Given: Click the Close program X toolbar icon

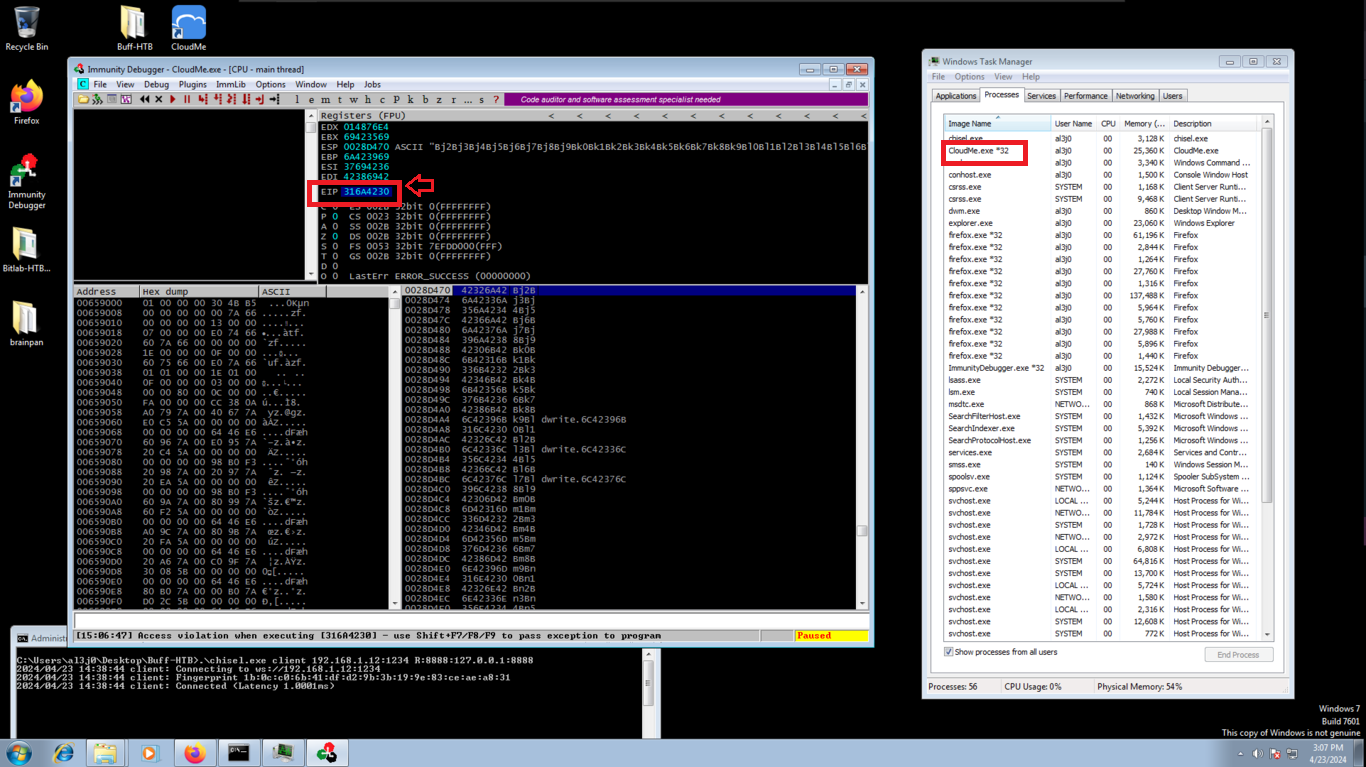Looking at the screenshot, I should [x=159, y=99].
